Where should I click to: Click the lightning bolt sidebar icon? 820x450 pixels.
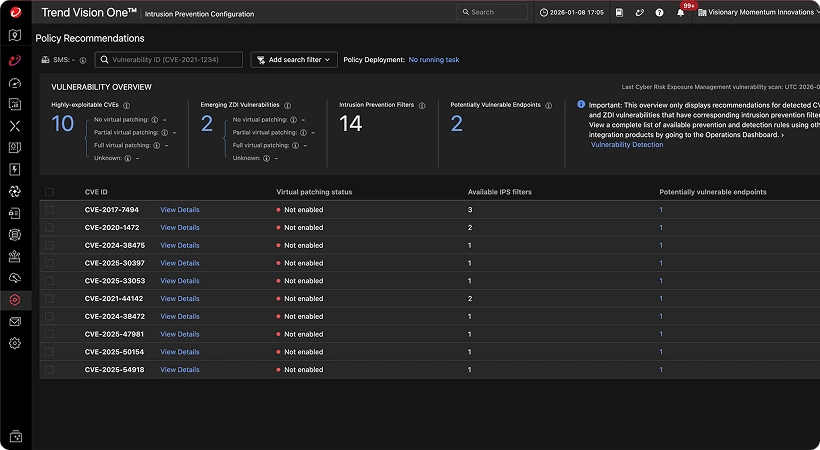coord(15,170)
